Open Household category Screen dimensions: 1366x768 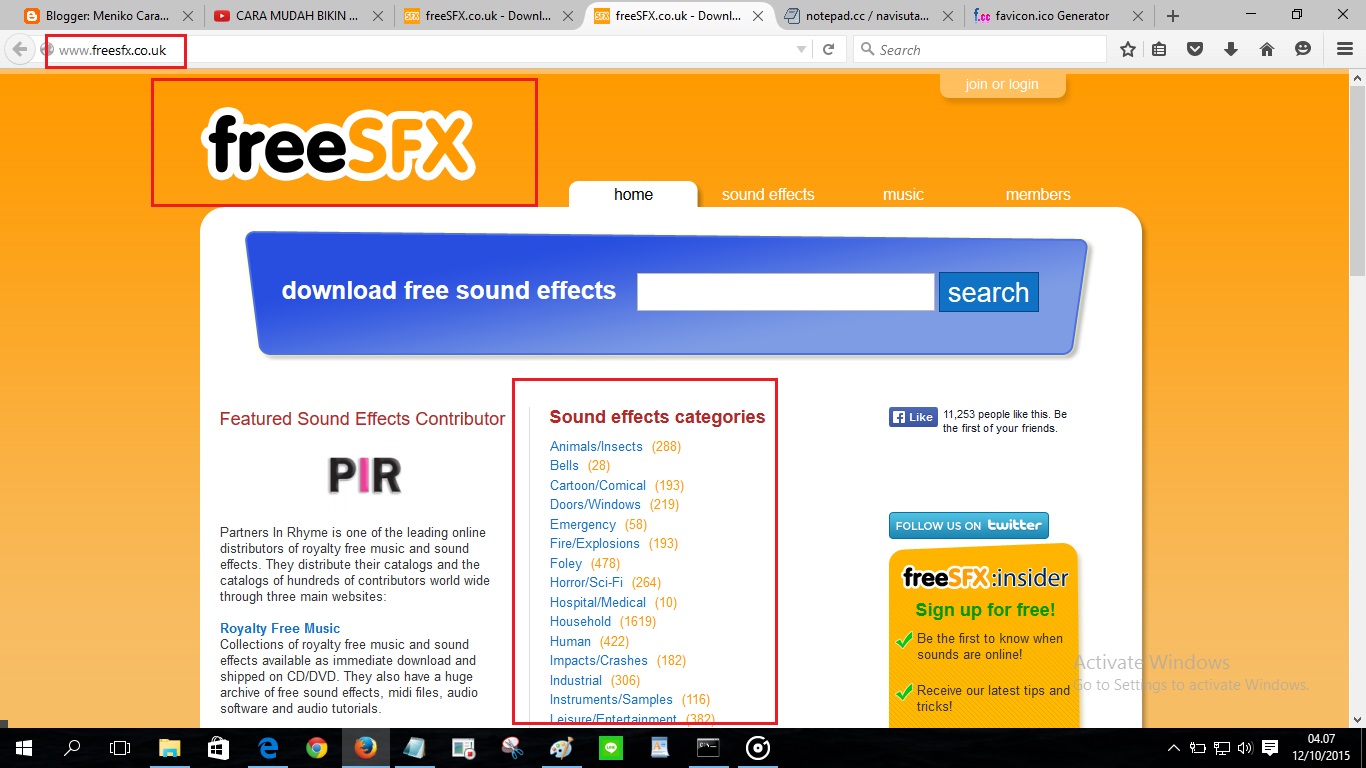pyautogui.click(x=580, y=621)
